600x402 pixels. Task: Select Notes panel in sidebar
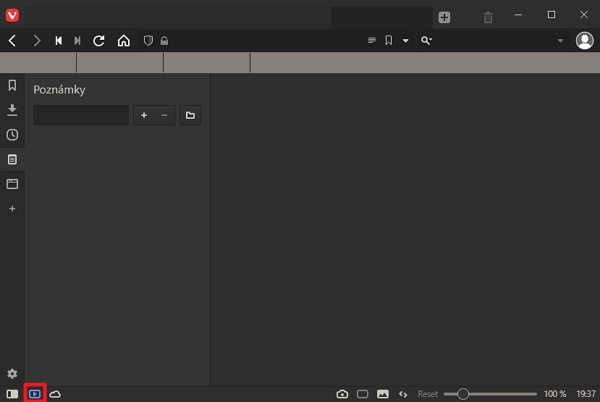12,159
